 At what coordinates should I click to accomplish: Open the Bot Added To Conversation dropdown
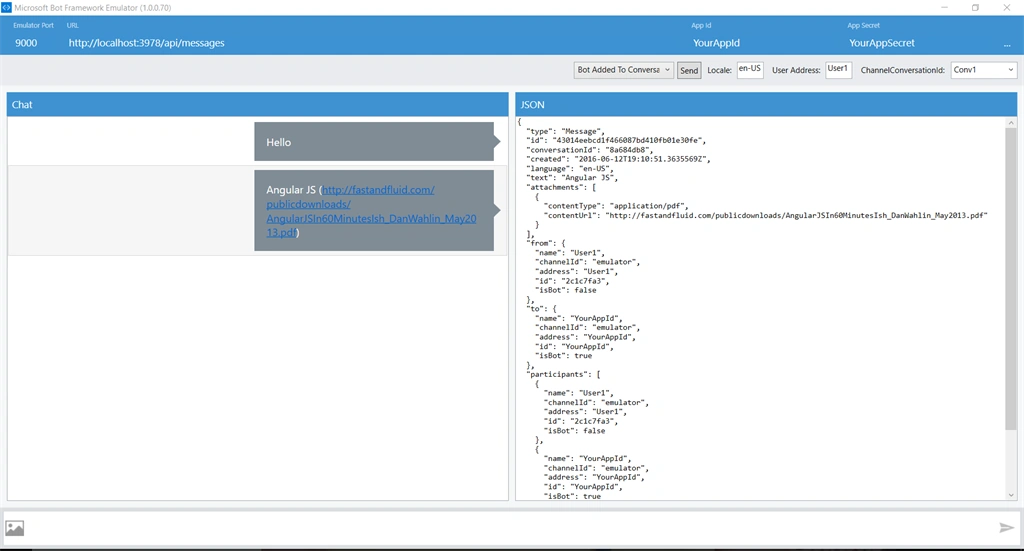pyautogui.click(x=623, y=70)
